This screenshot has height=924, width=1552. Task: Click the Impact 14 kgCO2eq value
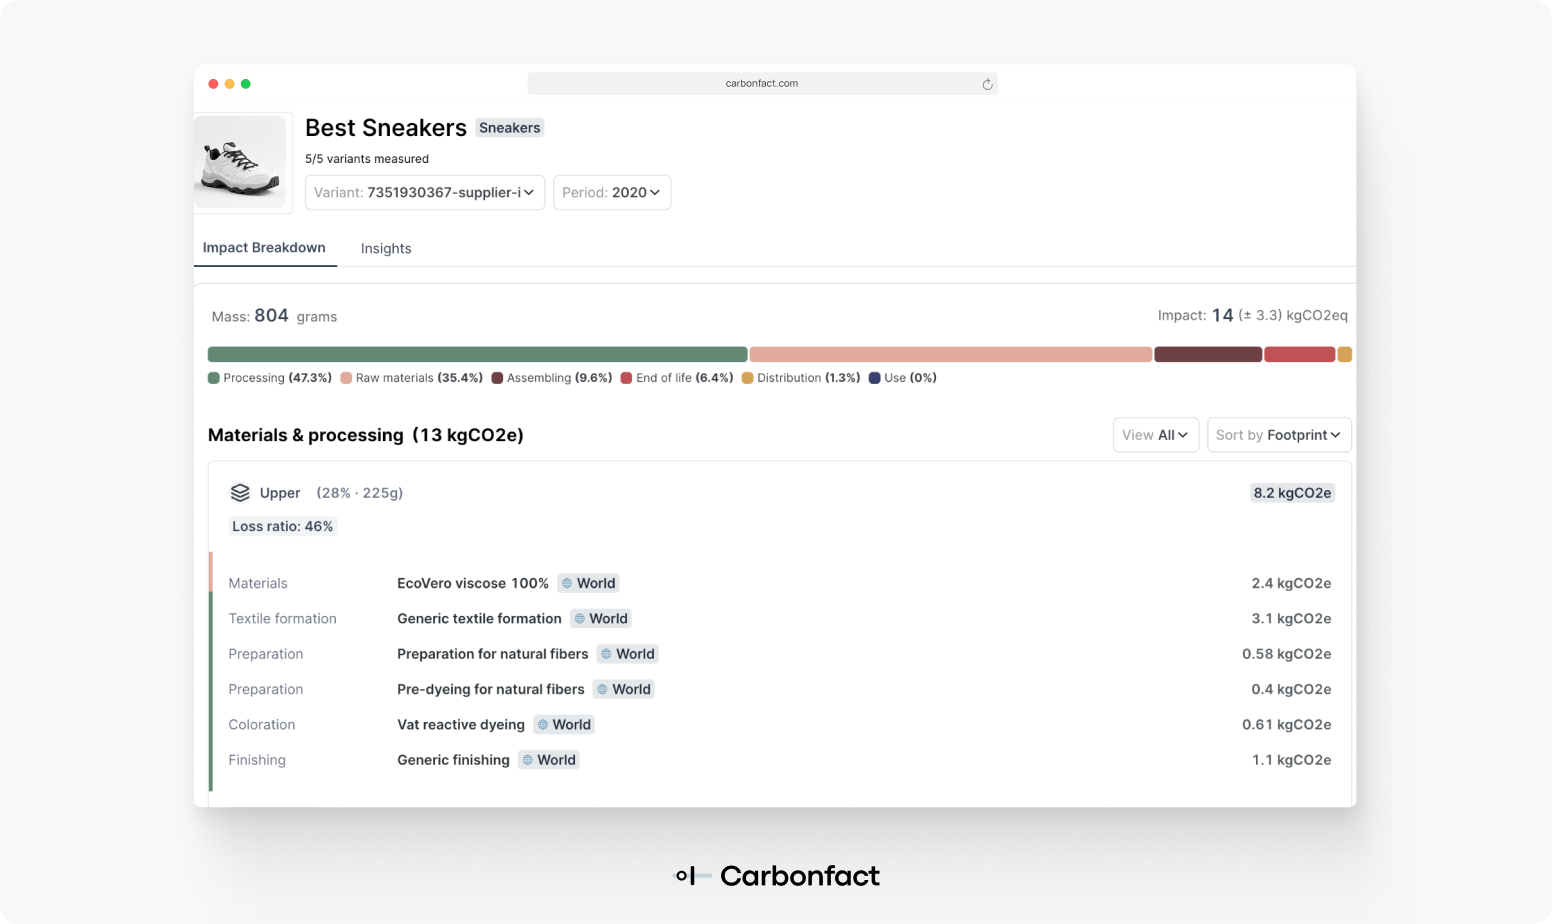coord(1253,316)
